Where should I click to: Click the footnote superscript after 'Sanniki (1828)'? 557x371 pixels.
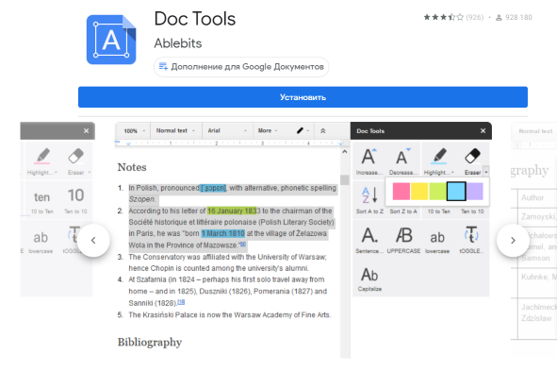point(181,302)
